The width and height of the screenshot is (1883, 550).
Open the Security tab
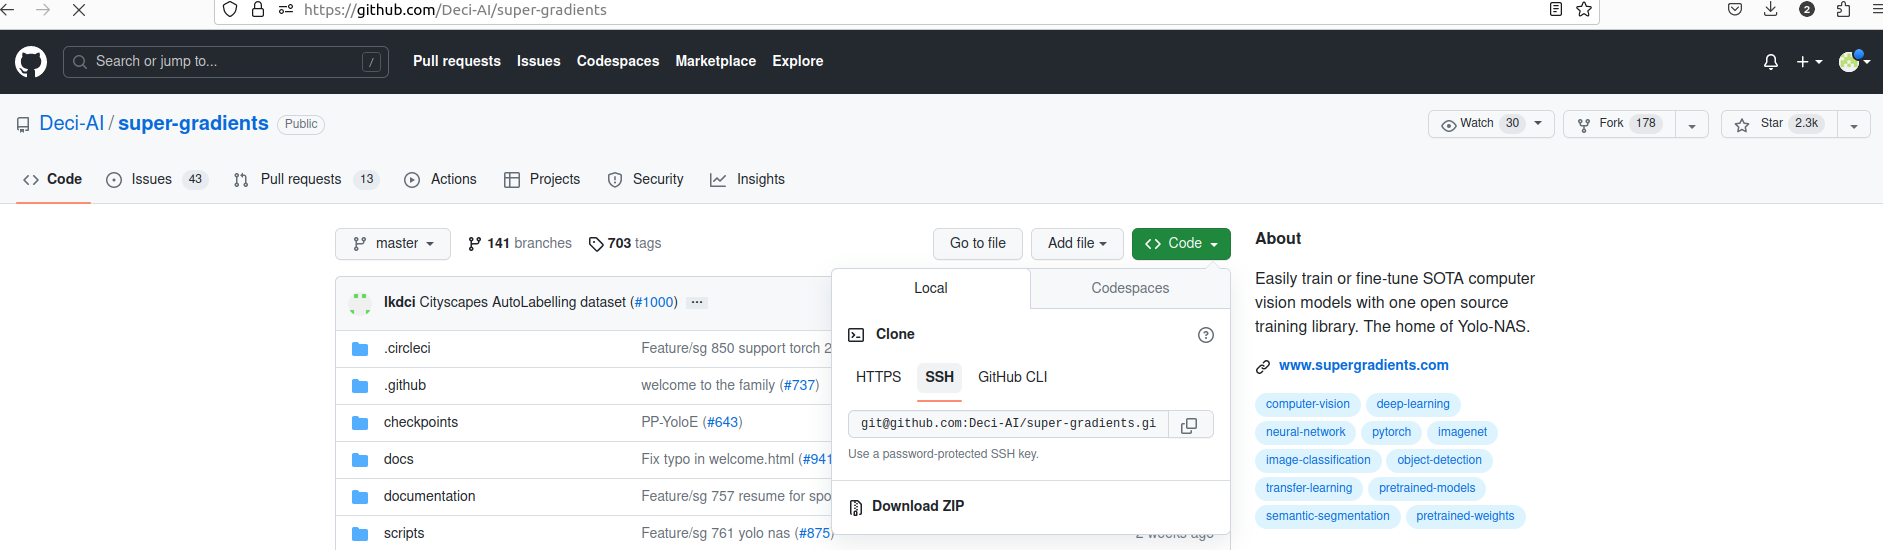pos(646,180)
